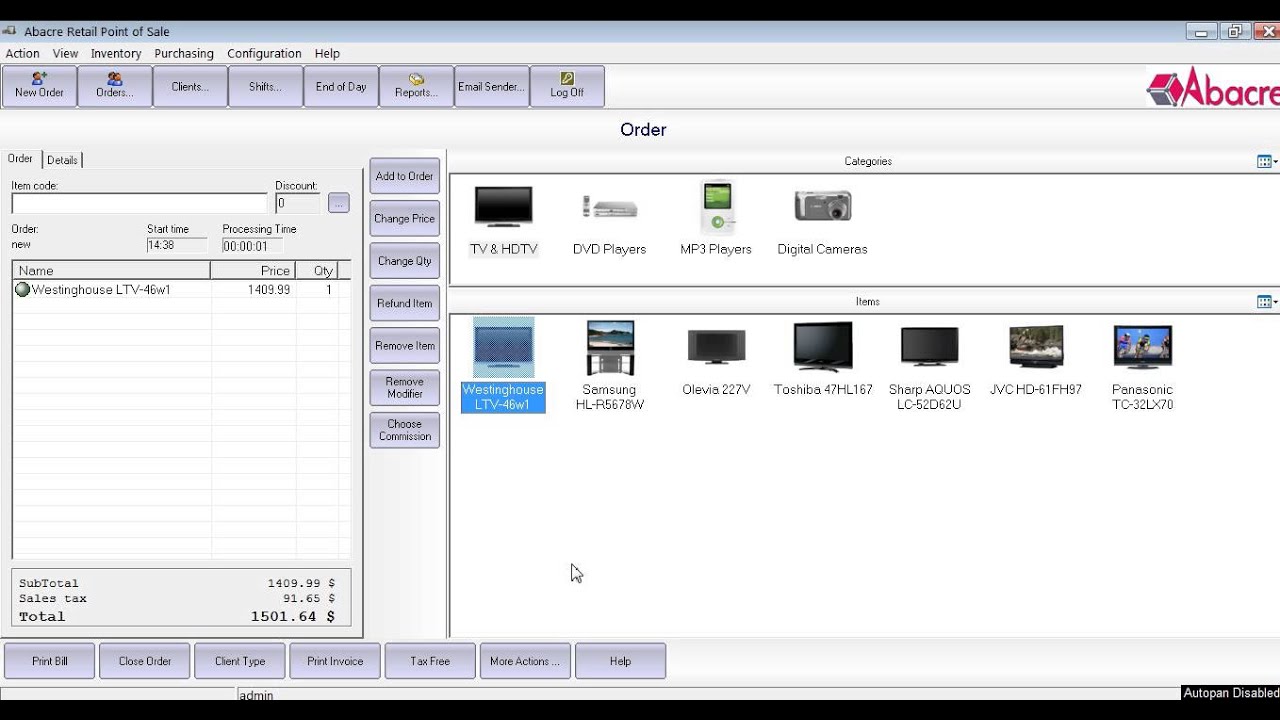Click the Processing Time field
Screen dimensions: 1280x720
252,246
